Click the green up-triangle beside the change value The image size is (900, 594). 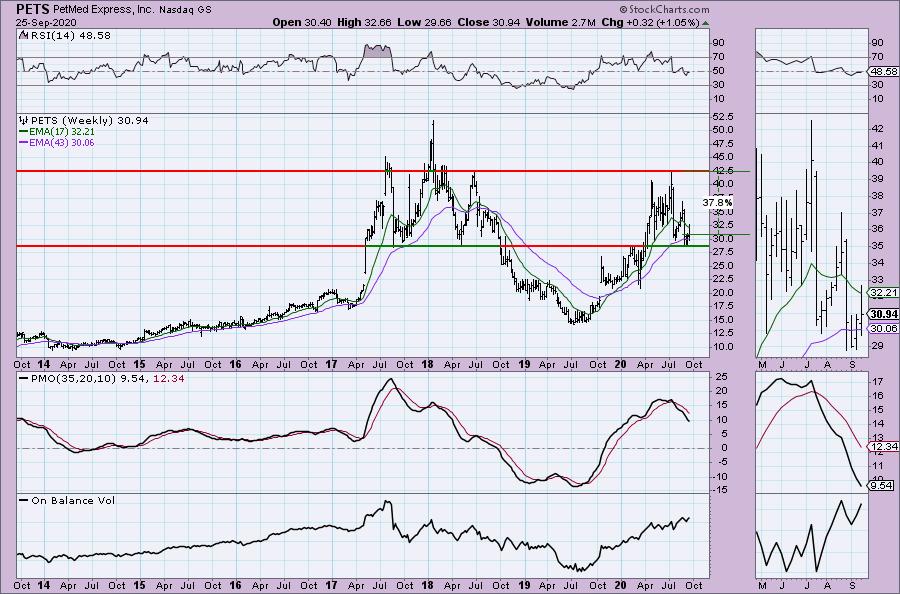[x=705, y=23]
